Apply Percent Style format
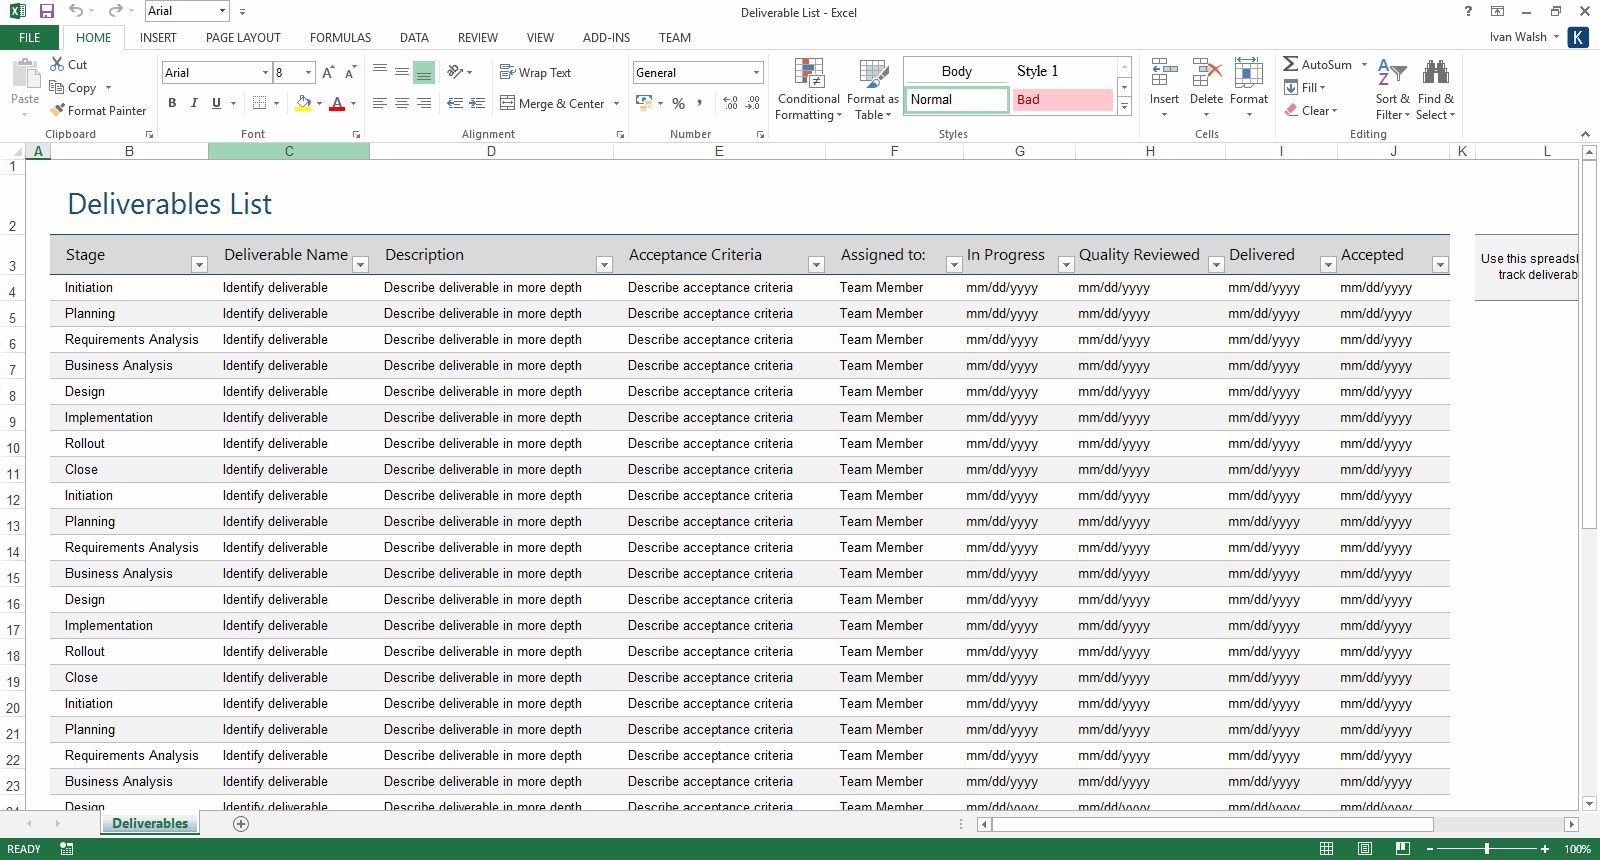The width and height of the screenshot is (1600, 860). click(679, 103)
